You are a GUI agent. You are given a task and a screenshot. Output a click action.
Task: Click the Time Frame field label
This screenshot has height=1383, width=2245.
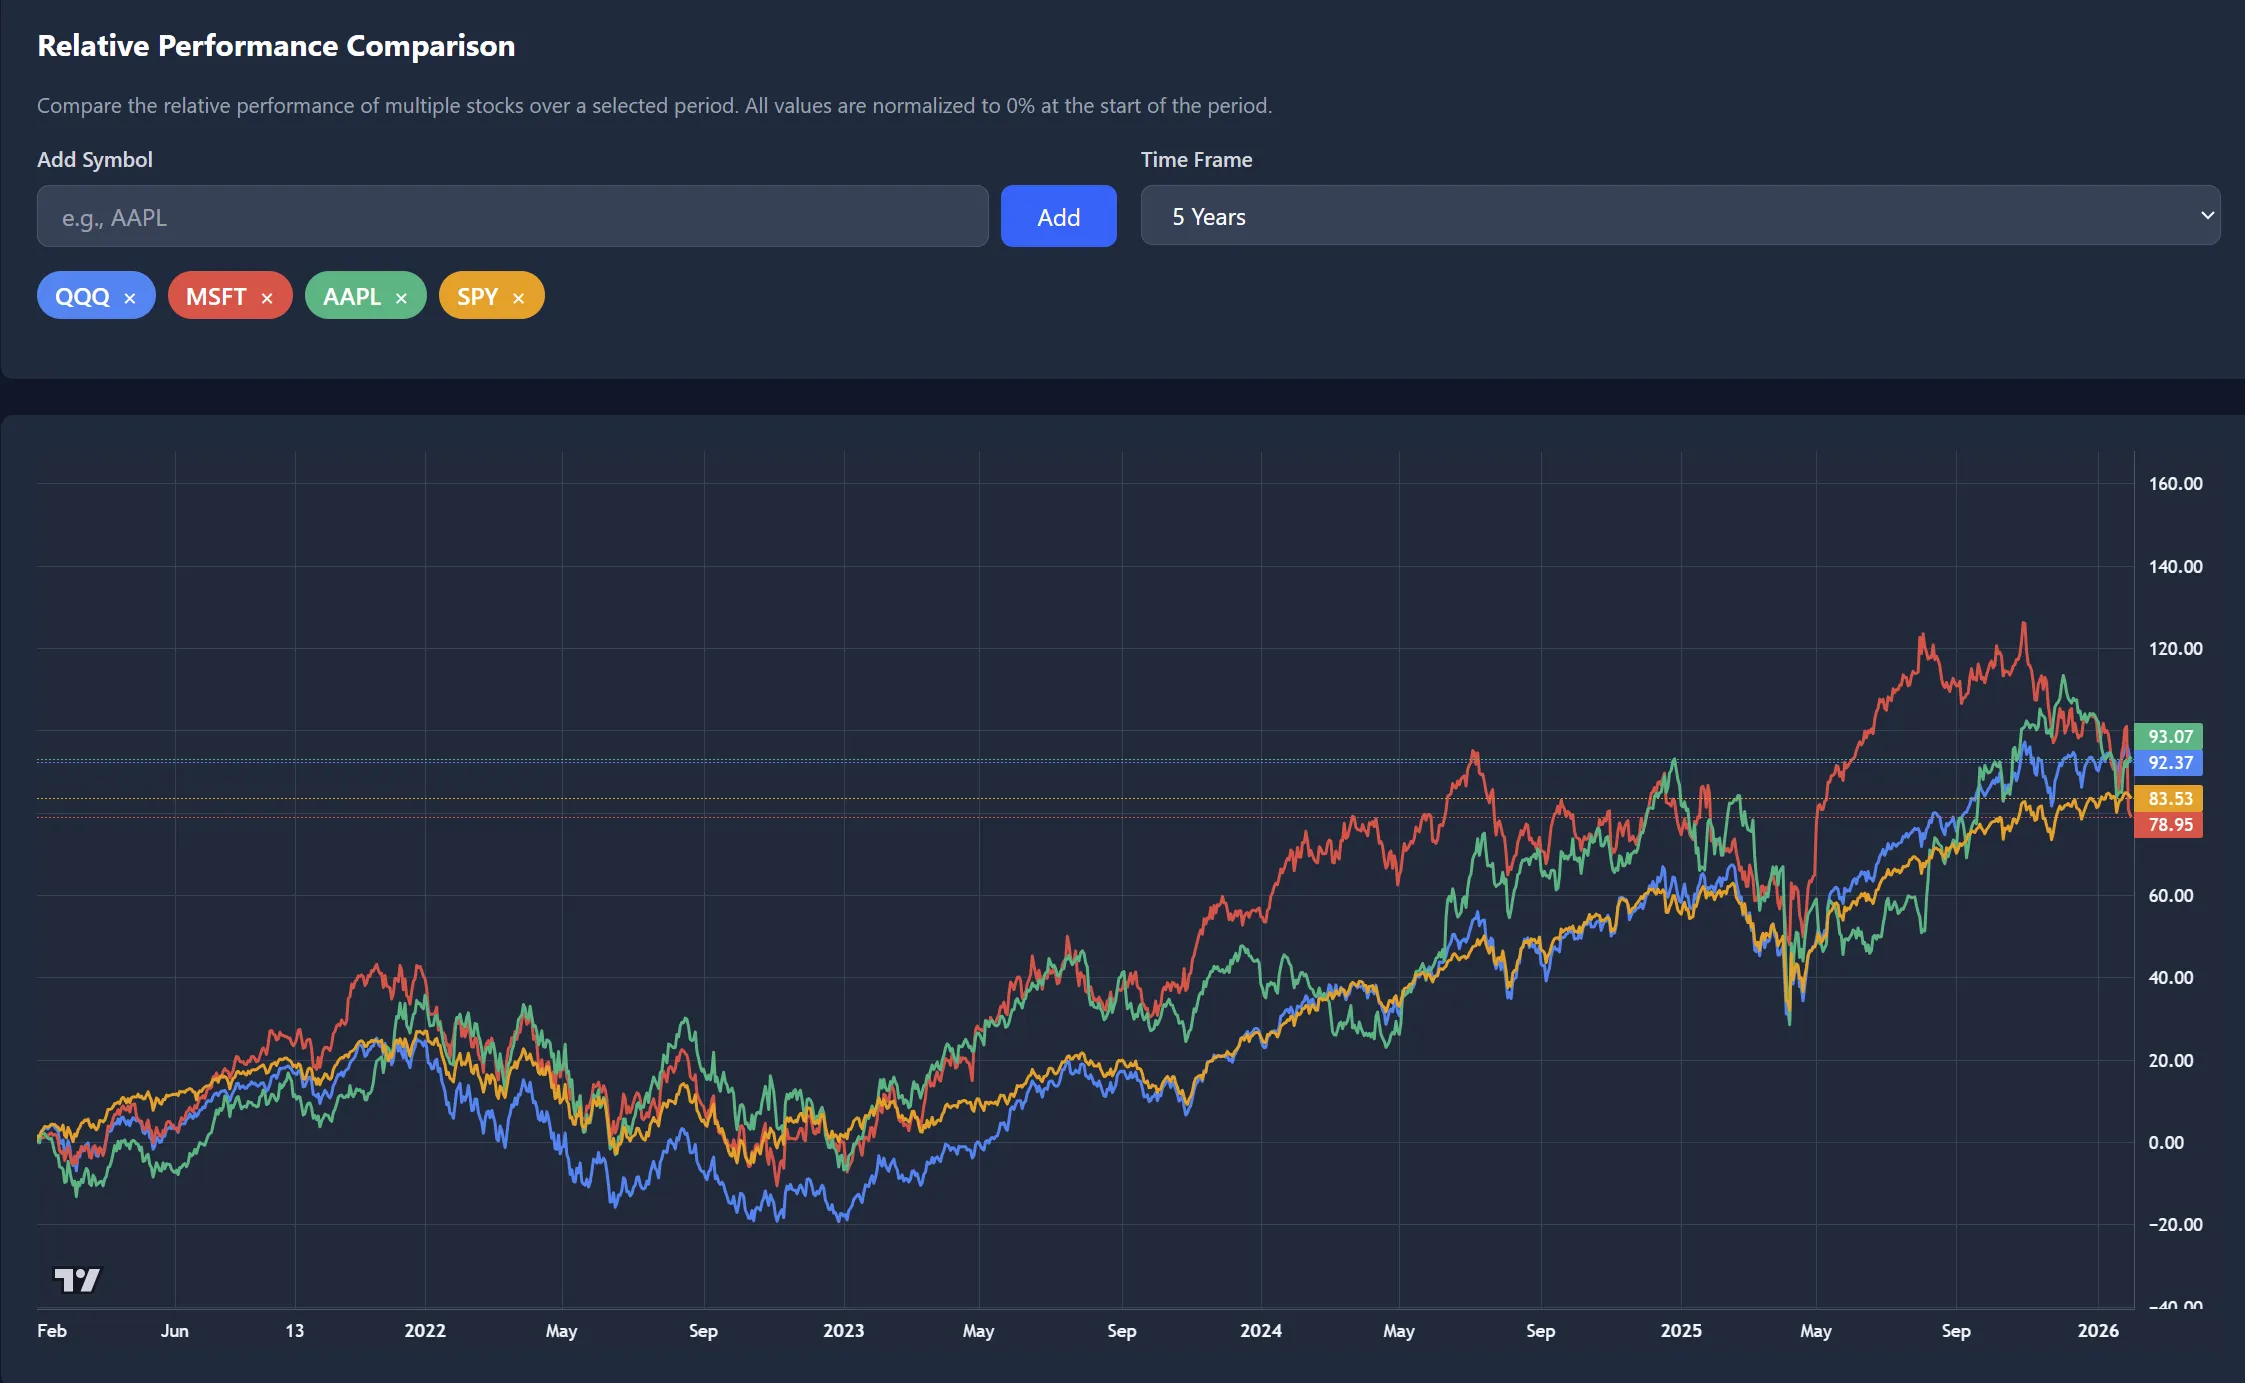point(1197,159)
